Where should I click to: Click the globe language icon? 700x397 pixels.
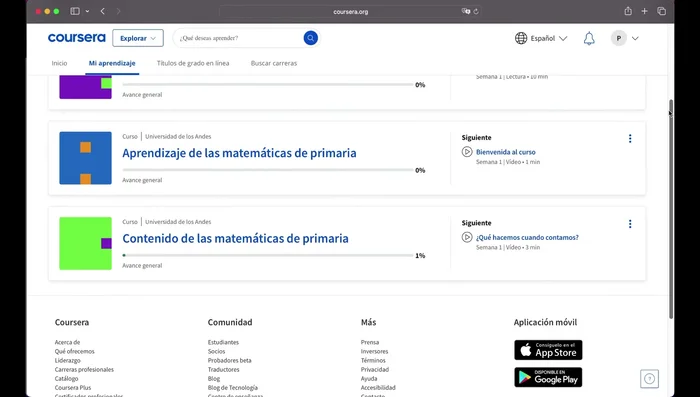(x=521, y=38)
